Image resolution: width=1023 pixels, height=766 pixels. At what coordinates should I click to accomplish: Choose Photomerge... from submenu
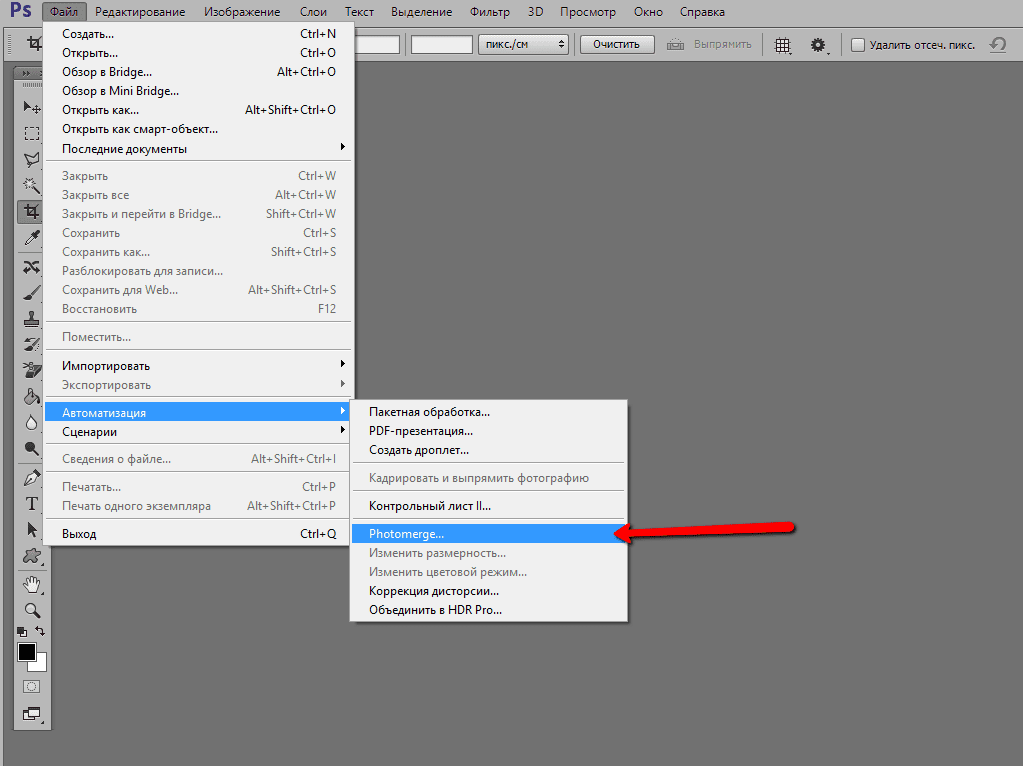click(489, 534)
